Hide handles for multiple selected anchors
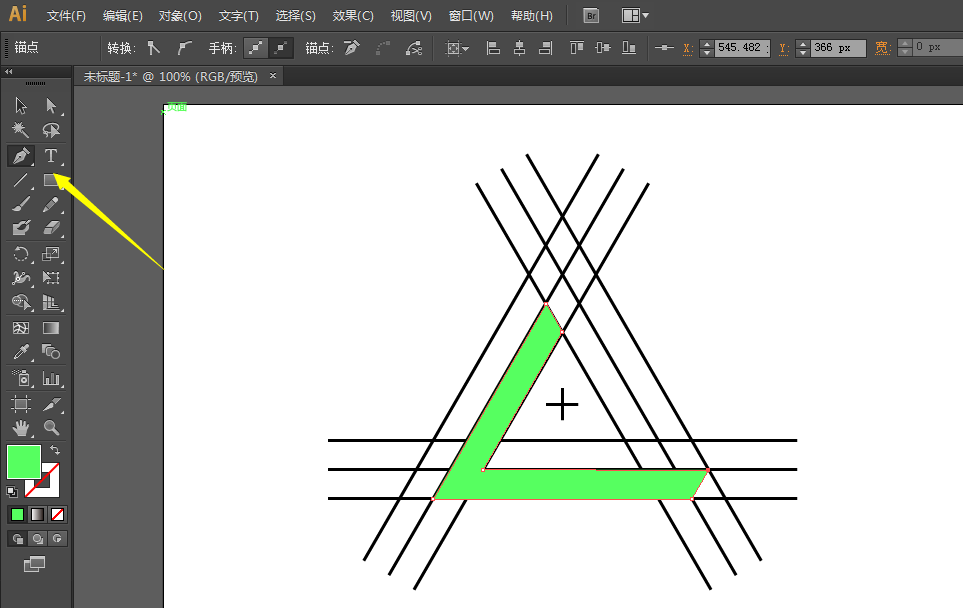 (281, 48)
